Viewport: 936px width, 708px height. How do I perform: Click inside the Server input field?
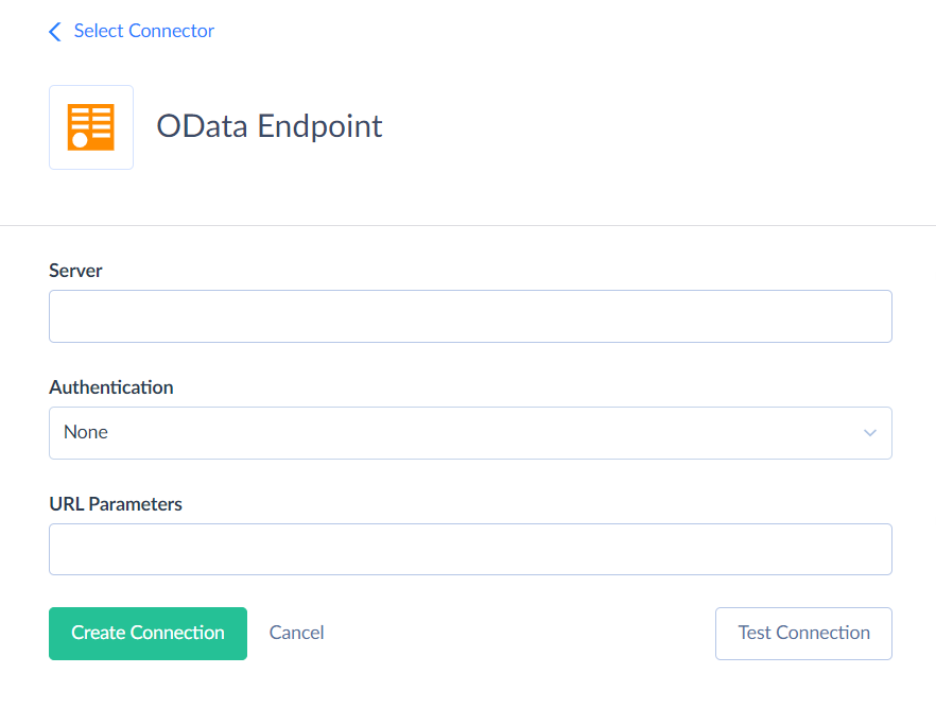point(470,316)
